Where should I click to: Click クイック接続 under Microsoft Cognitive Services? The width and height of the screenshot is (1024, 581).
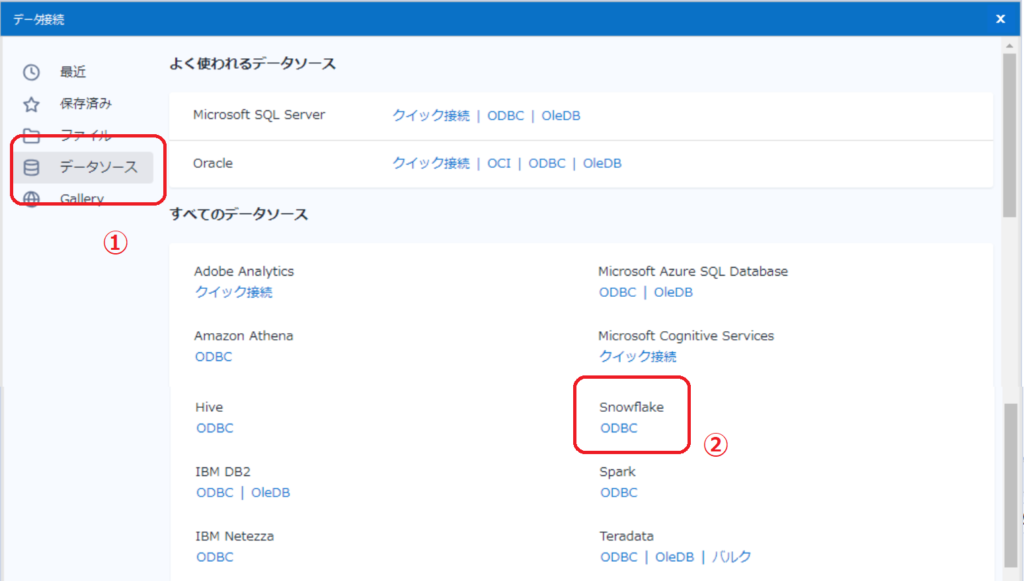pyautogui.click(x=638, y=356)
